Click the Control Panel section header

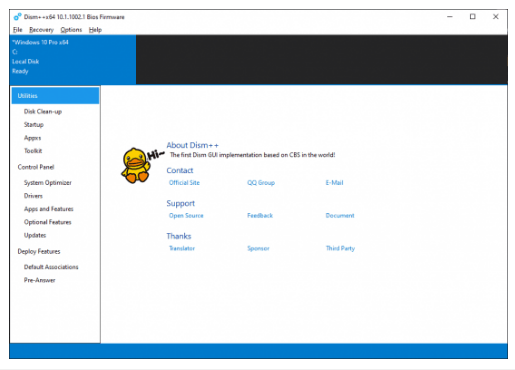tap(36, 167)
